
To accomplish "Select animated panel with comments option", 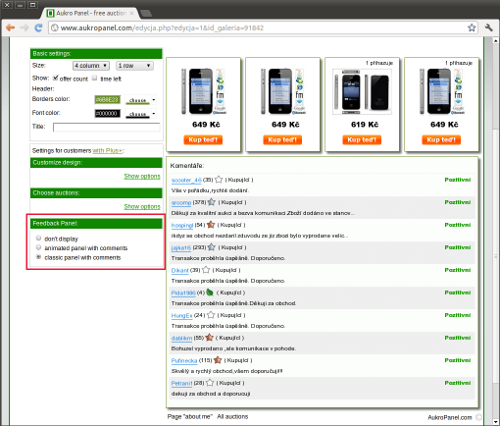I will [39, 247].
